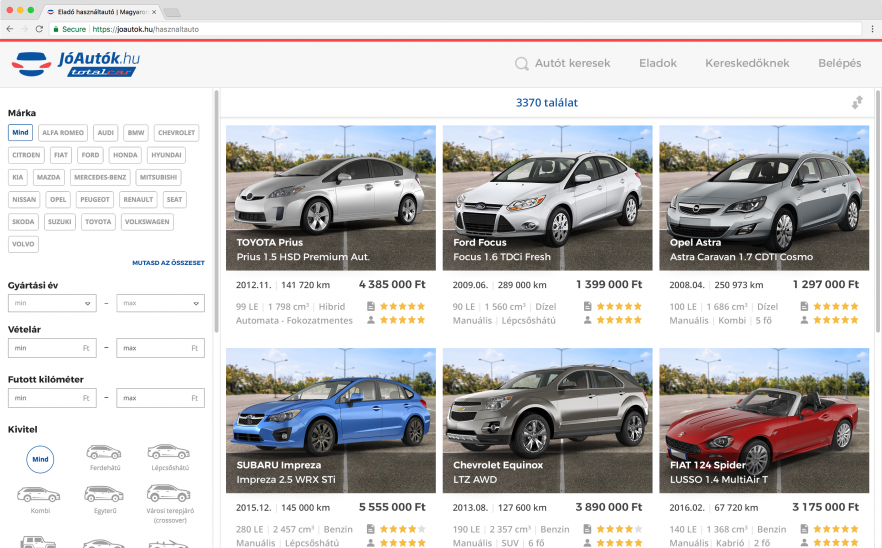Screen dimensions: 882x548
Task: Click the Belépés login link
Action: point(839,63)
